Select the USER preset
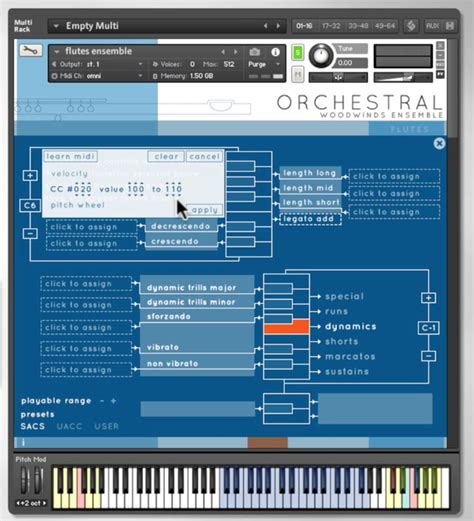This screenshot has width=474, height=521. tap(106, 426)
